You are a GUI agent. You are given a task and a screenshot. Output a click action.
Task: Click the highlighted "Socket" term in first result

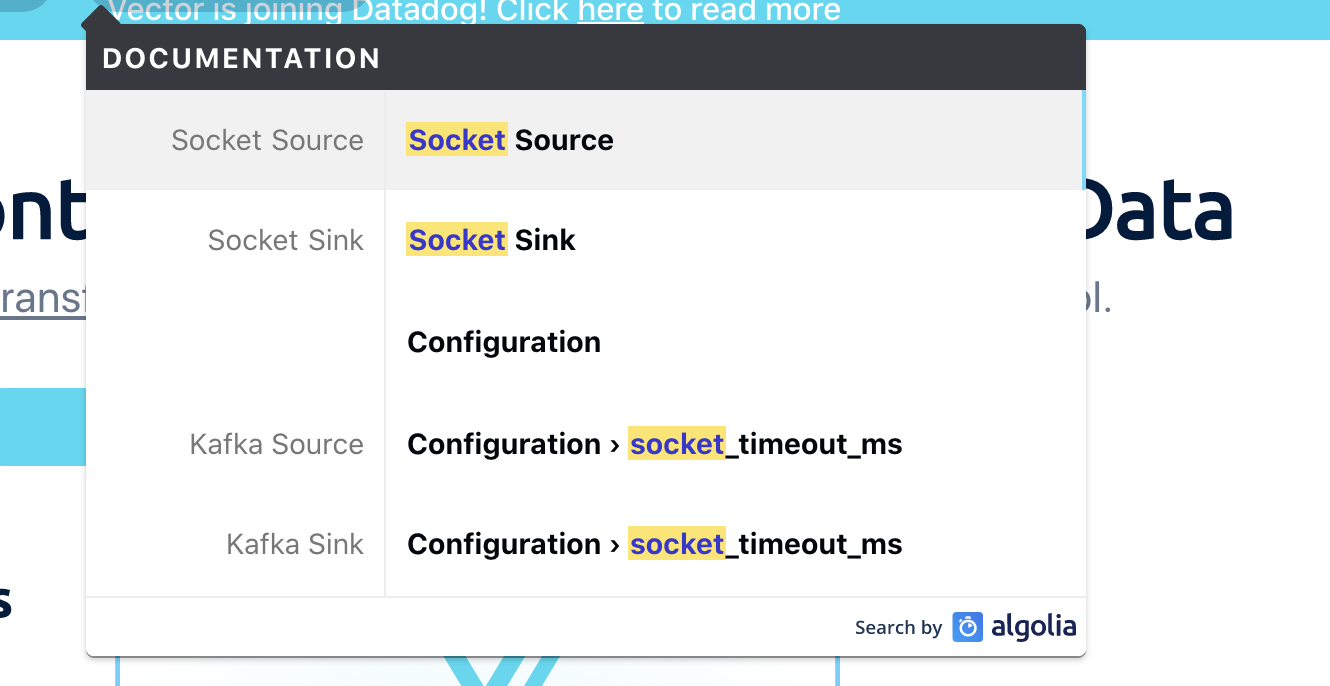coord(456,140)
